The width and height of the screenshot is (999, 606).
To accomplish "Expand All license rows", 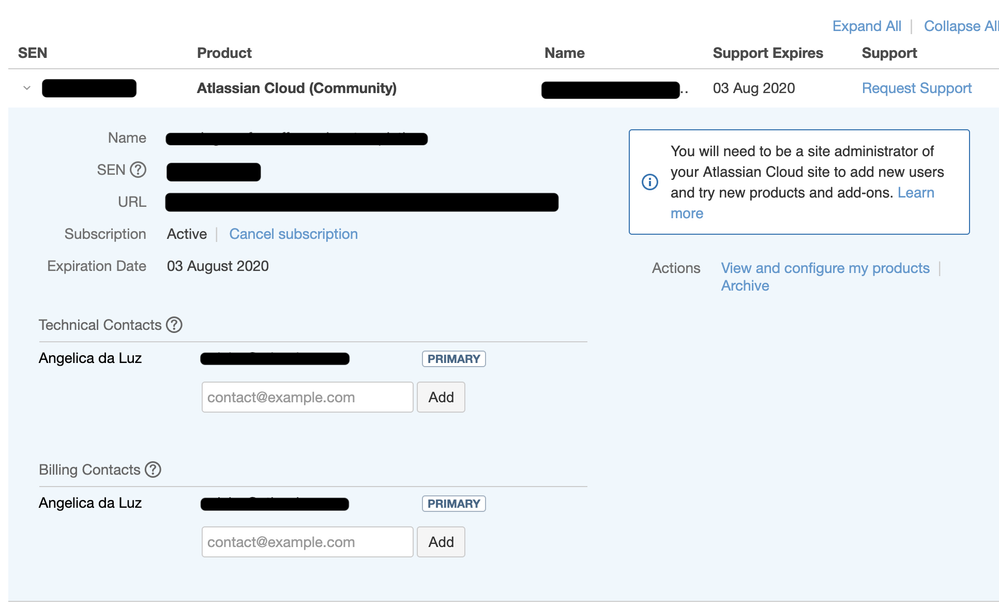I will click(866, 26).
